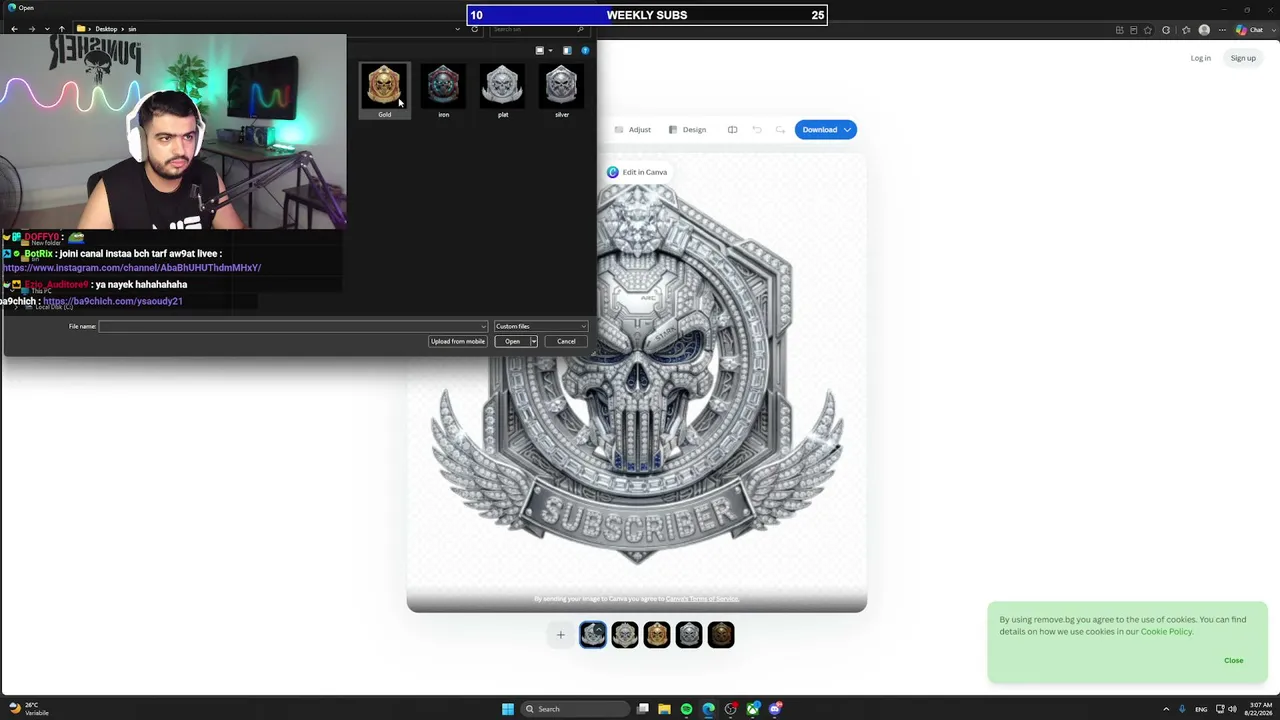The image size is (1280, 720).
Task: Open the Xbox app from taskbar
Action: 753,709
